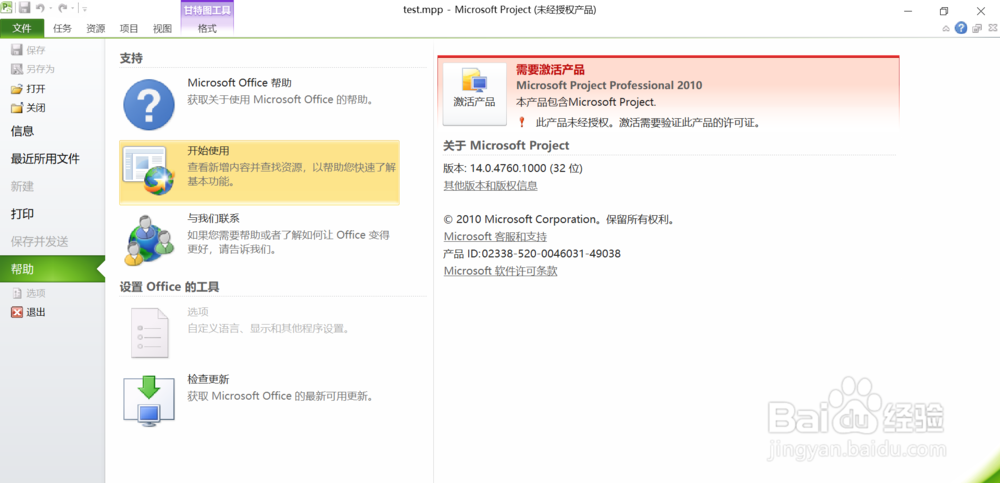The height and width of the screenshot is (483, 1000).
Task: Minimize the Microsoft Project window
Action: [x=908, y=11]
